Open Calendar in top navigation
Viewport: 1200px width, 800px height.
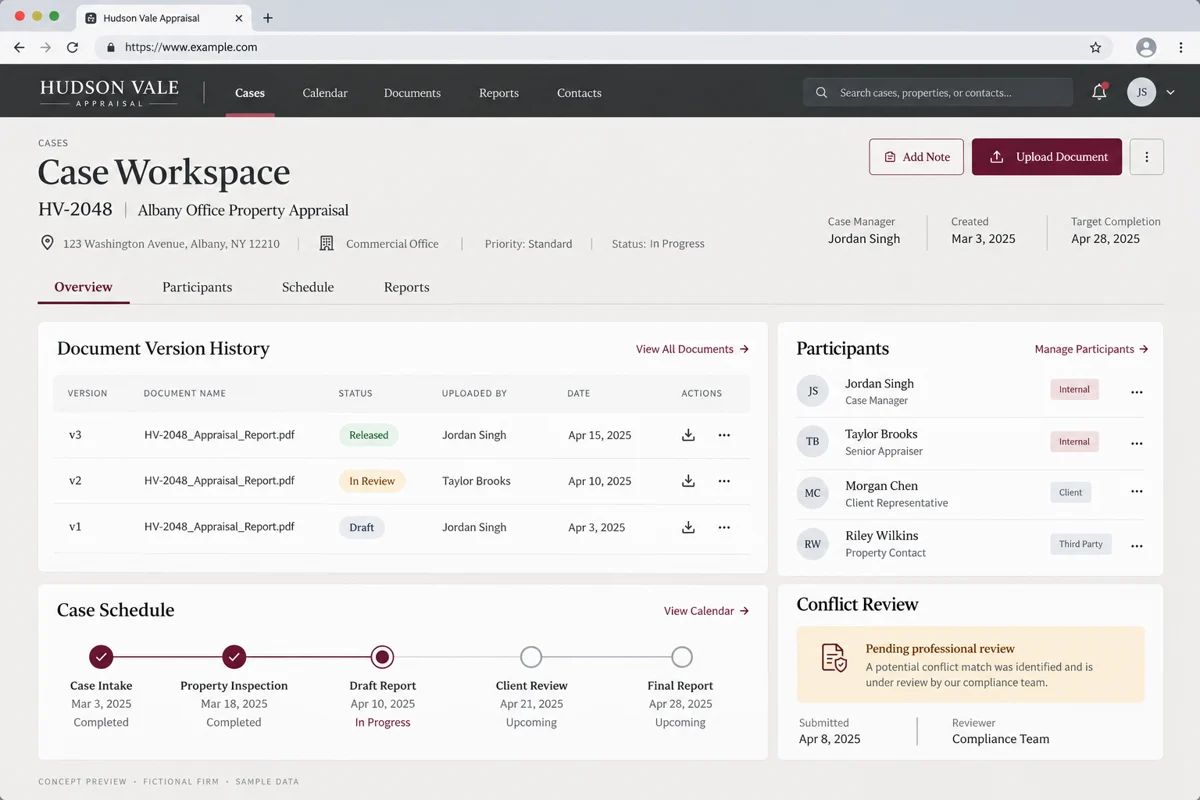[325, 93]
